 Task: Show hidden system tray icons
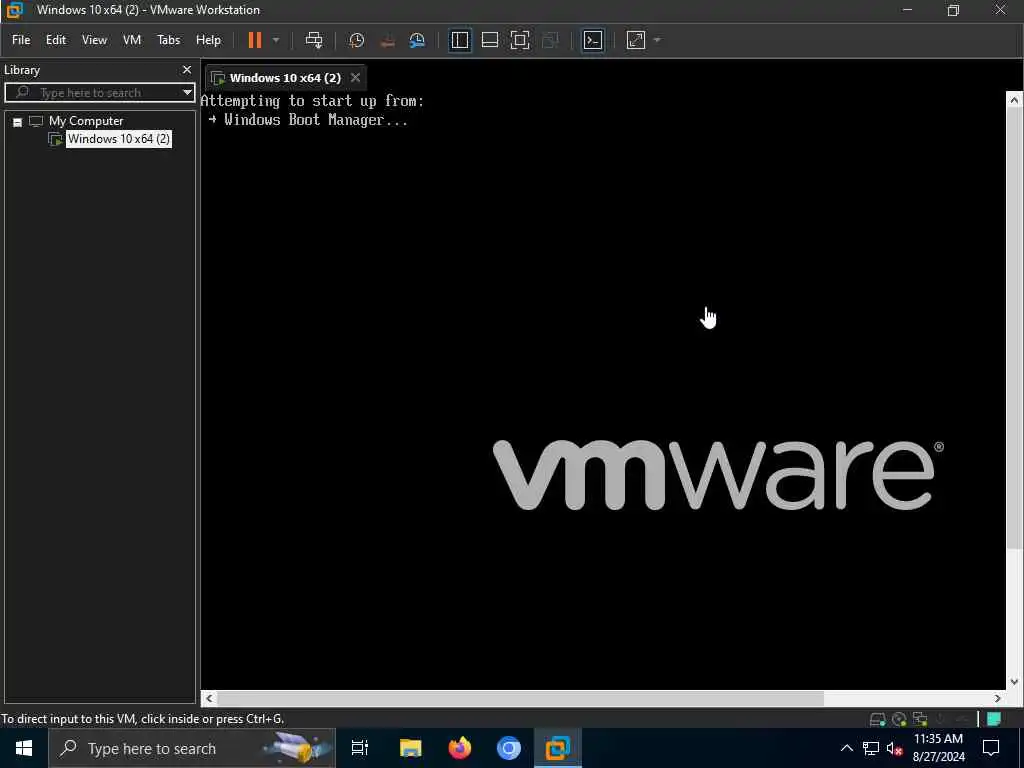[846, 748]
